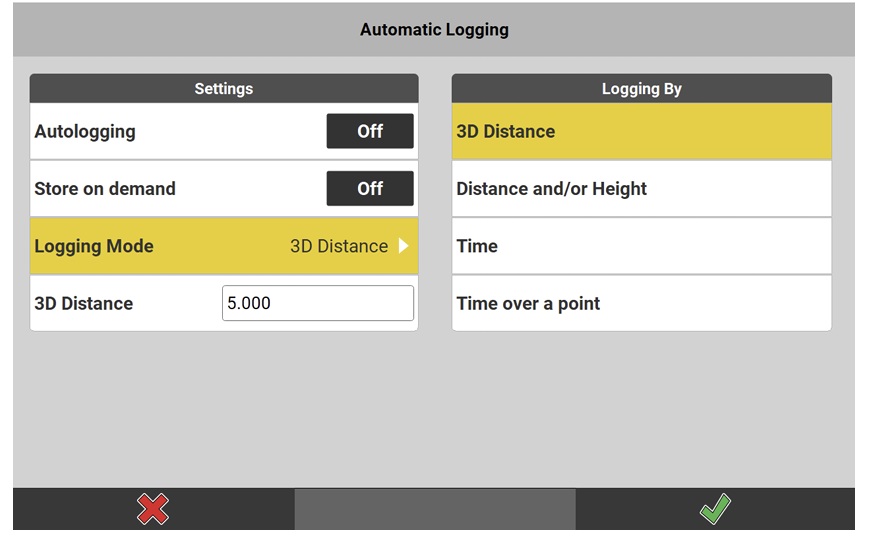Open the Logging Mode row label
Image resolution: width=876 pixels, height=538 pixels.
[x=94, y=246]
